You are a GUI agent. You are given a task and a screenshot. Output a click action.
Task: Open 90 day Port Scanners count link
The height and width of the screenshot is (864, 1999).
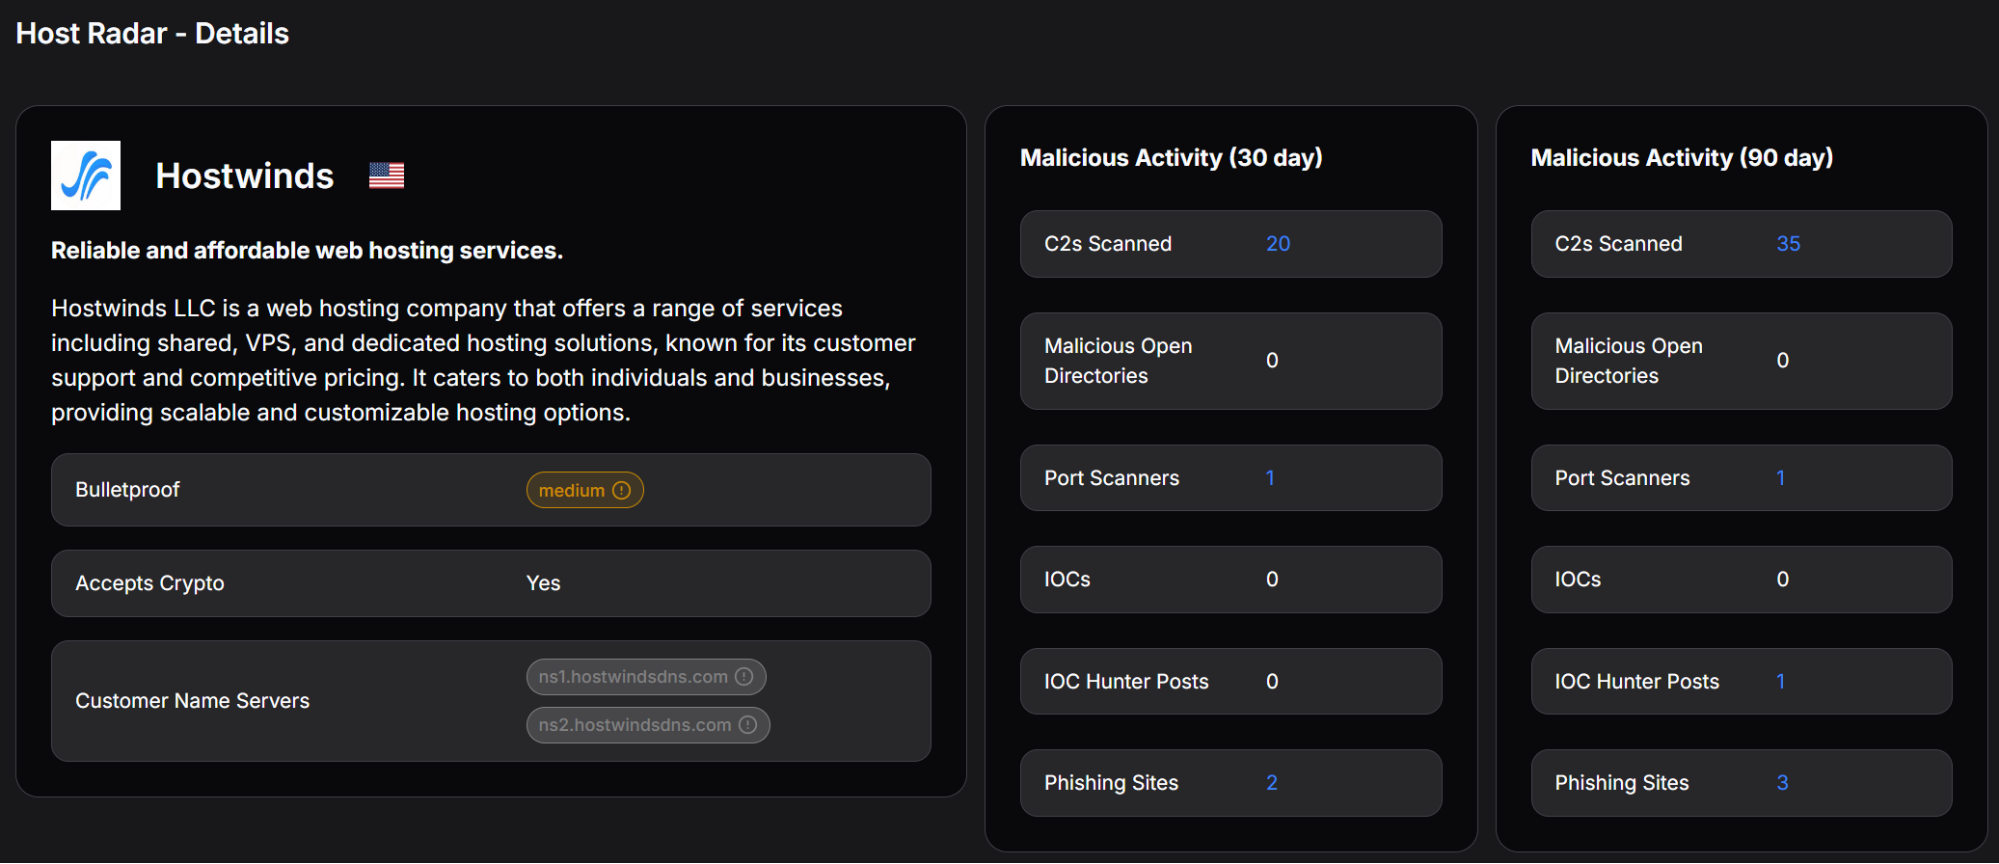click(1780, 478)
